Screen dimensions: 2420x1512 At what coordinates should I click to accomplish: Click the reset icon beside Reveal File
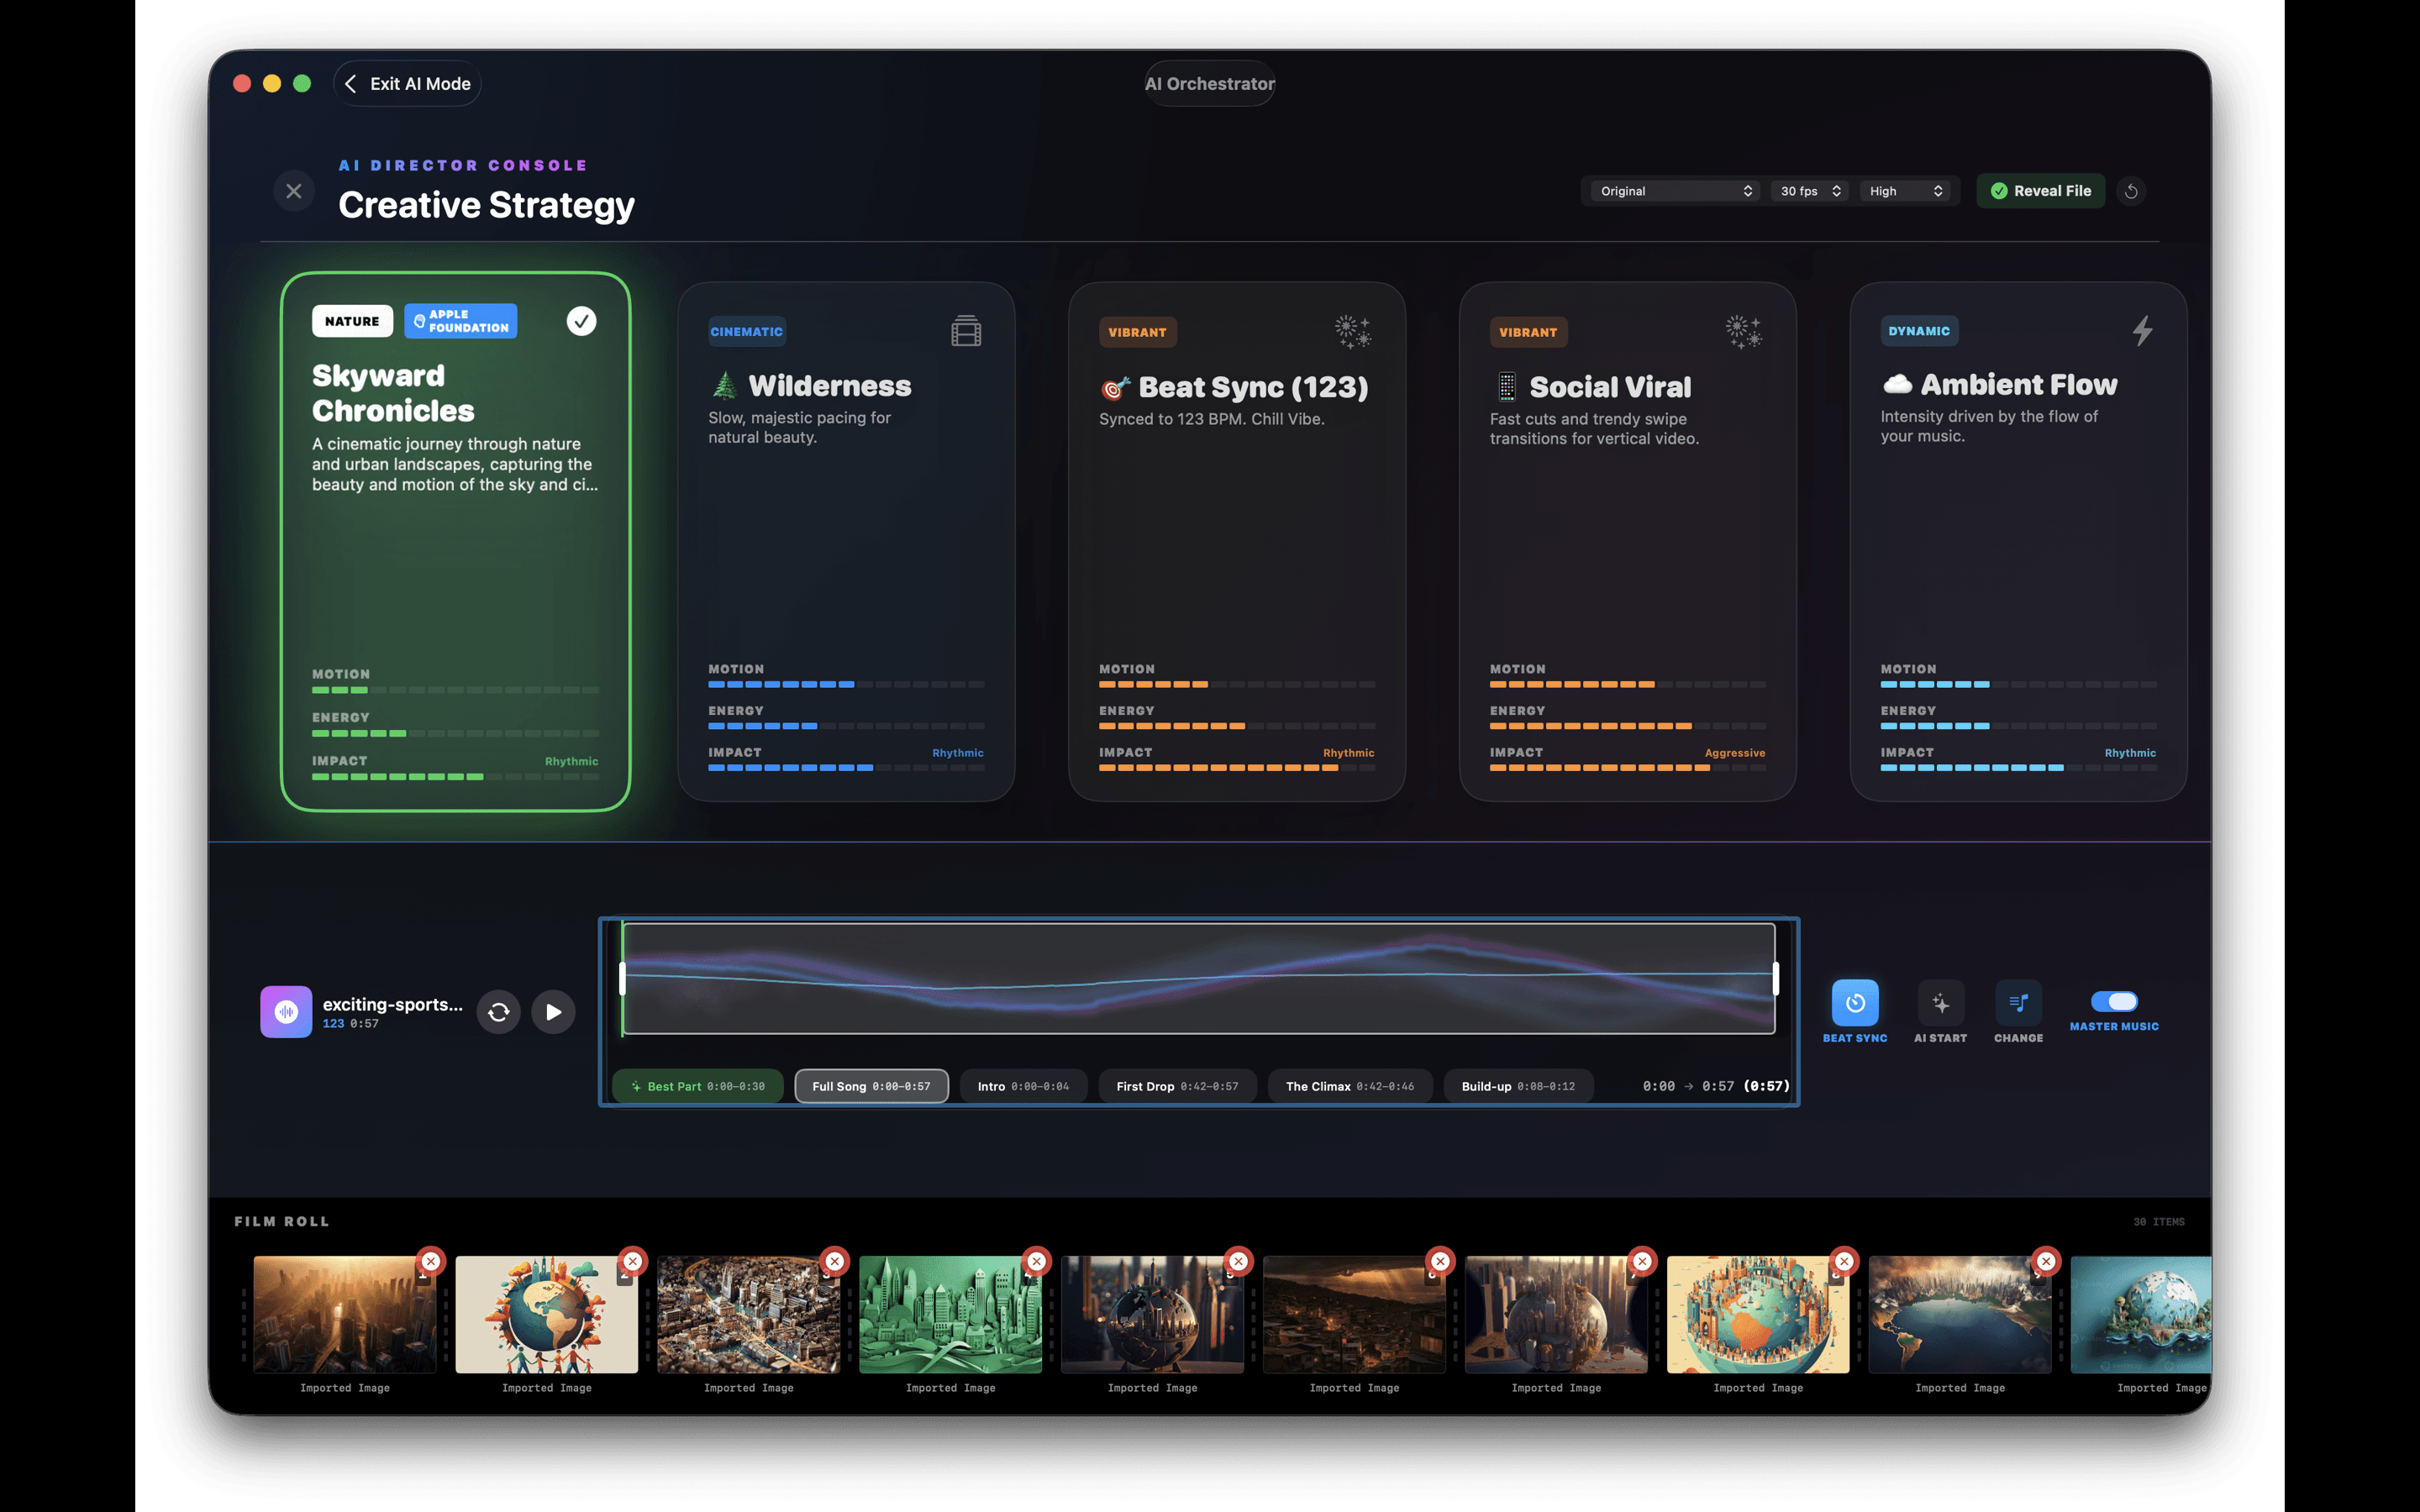point(2132,190)
